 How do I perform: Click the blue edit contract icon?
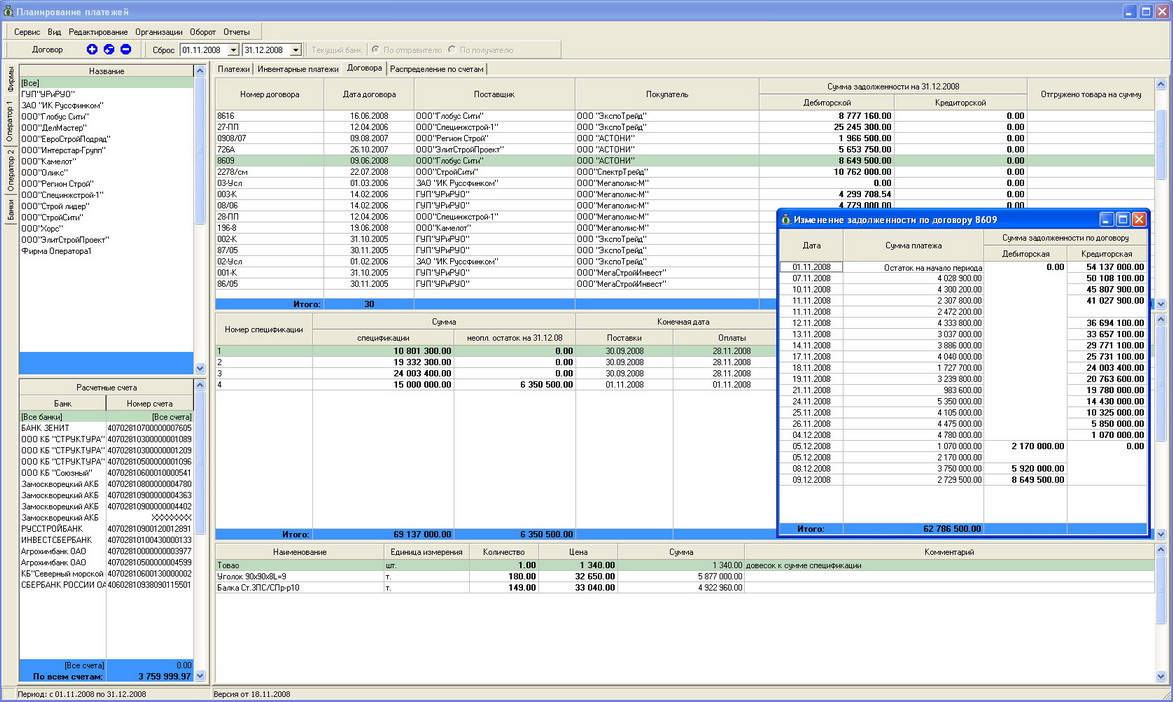tap(109, 49)
